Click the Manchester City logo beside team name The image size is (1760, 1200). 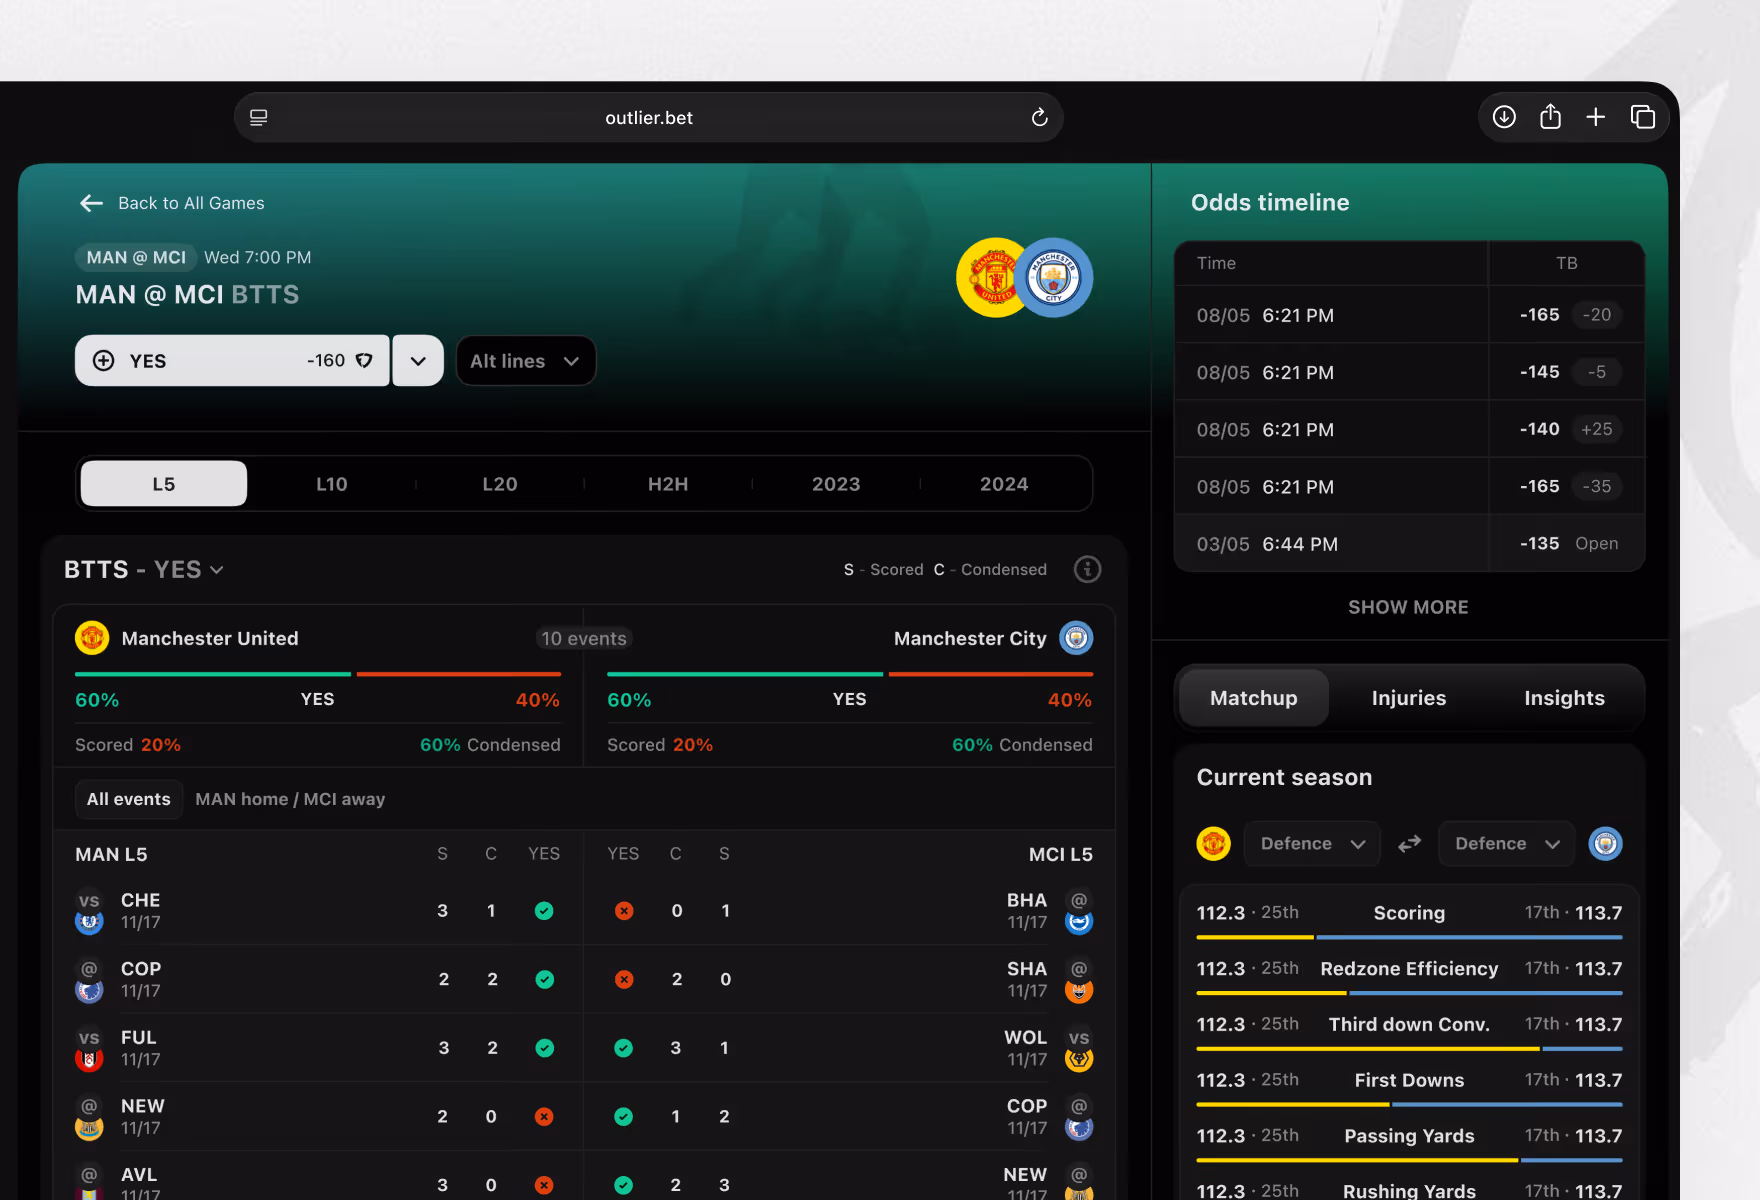pos(1076,638)
